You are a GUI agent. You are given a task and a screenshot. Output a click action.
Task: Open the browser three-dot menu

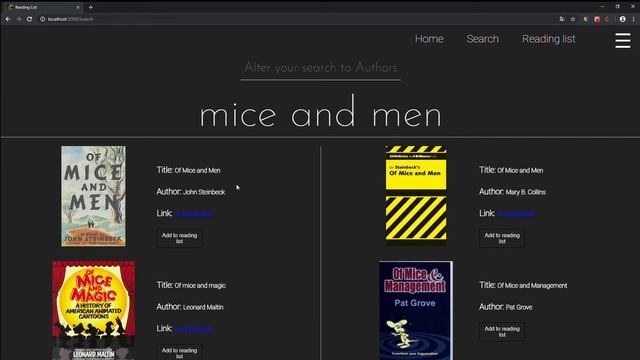pyautogui.click(x=634, y=19)
